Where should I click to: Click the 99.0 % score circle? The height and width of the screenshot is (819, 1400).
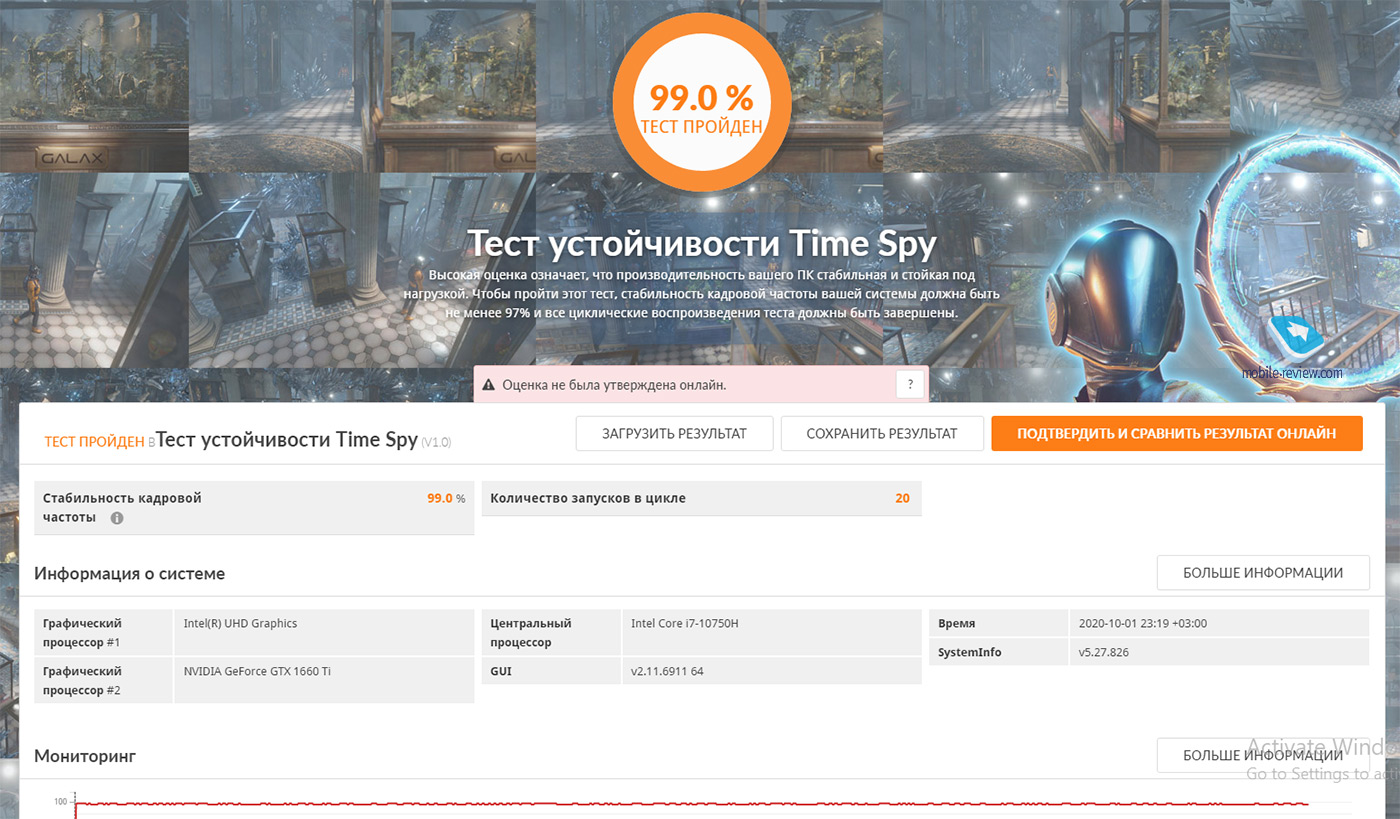701,102
